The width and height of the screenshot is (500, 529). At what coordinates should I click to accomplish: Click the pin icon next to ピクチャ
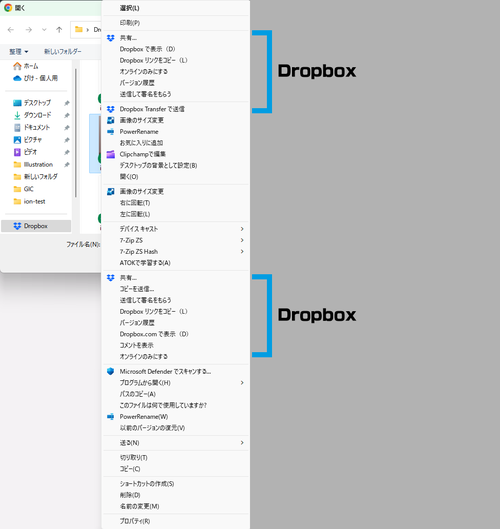[x=67, y=140]
